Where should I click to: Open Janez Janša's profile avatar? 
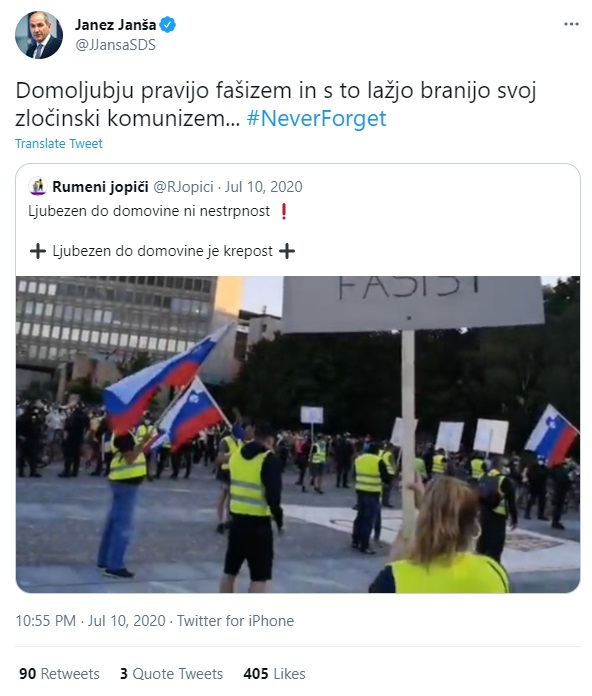click(x=39, y=35)
